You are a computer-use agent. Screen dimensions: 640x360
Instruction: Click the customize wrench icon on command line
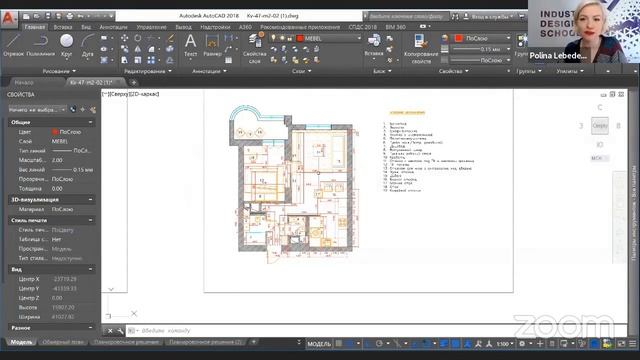click(x=120, y=331)
